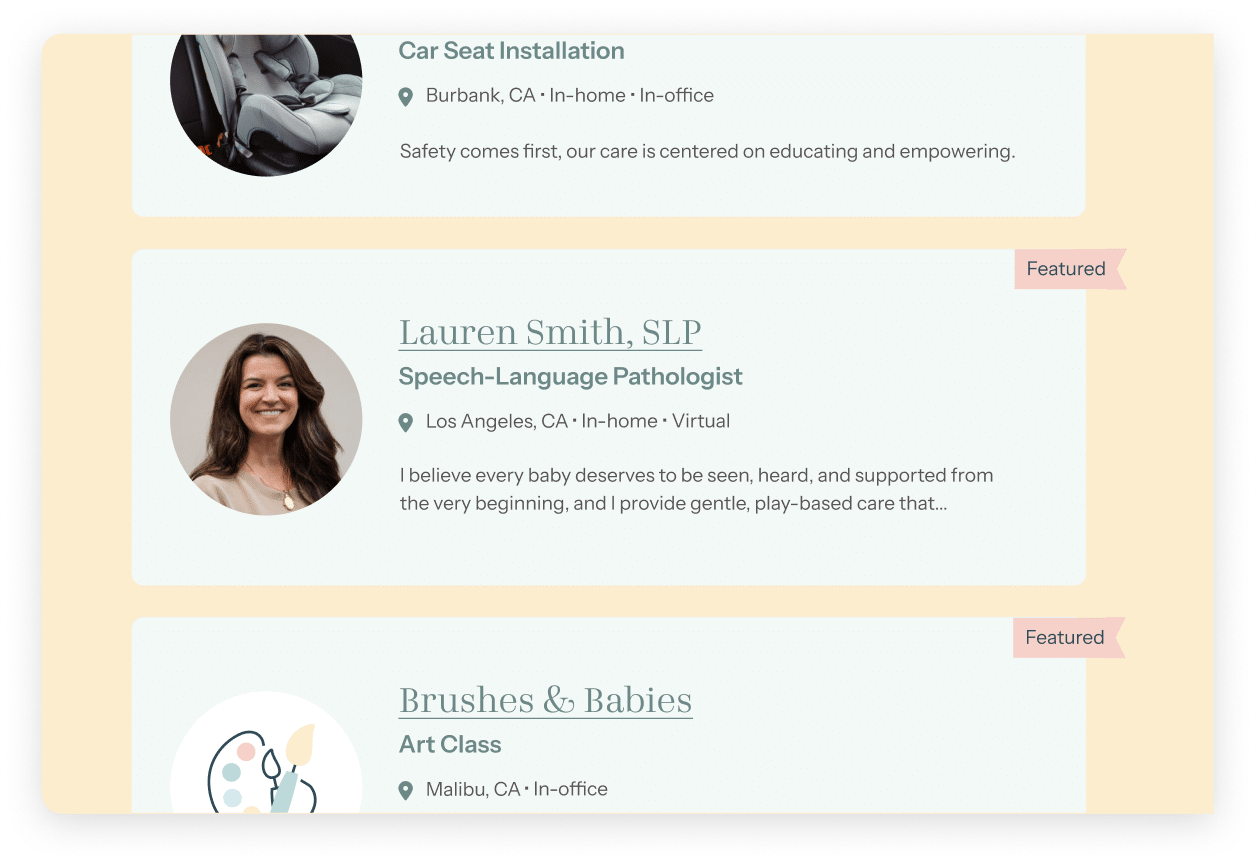Click the location pin beside Malibu, CA
The height and width of the screenshot is (864, 1256).
(405, 791)
